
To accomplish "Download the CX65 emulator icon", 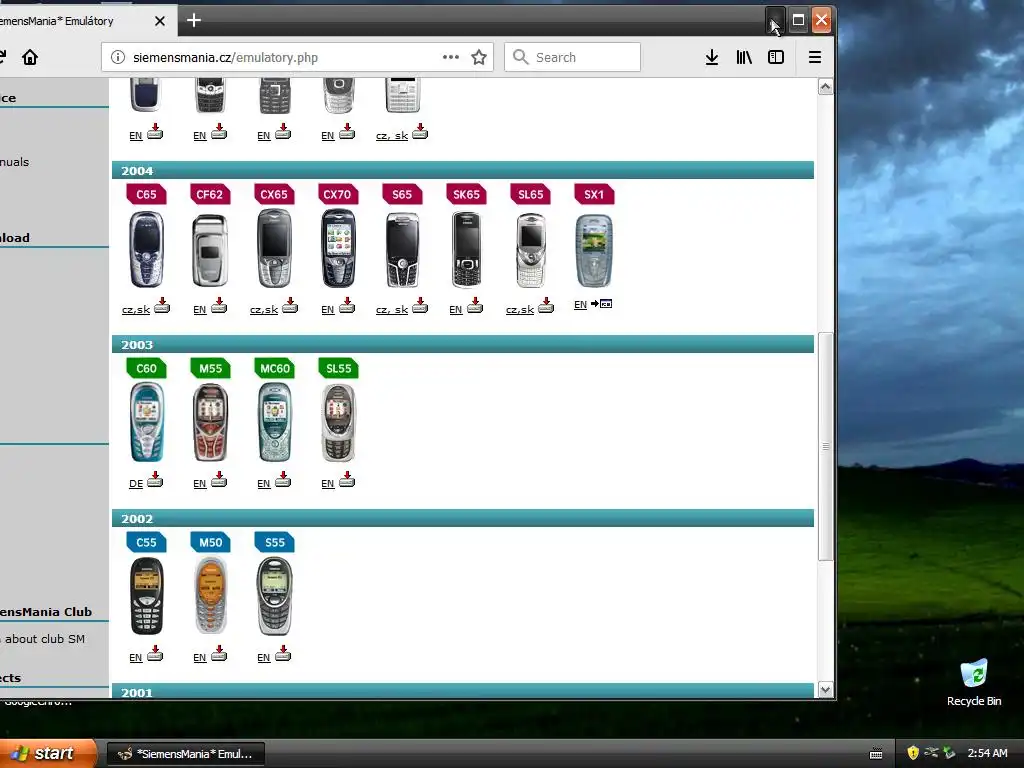I will click(290, 305).
